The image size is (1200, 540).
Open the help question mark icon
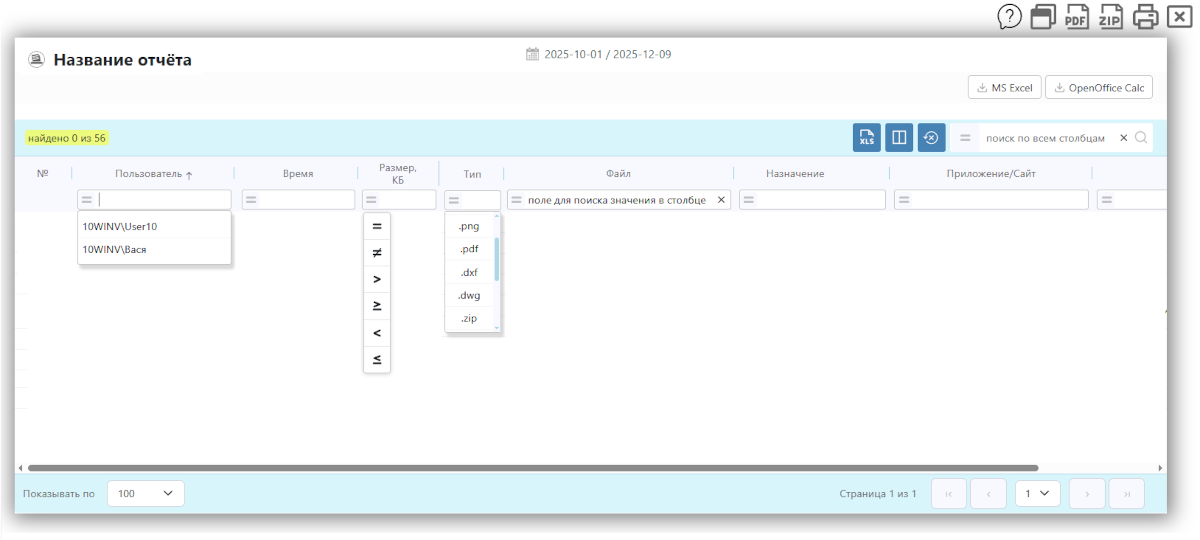coord(1010,16)
